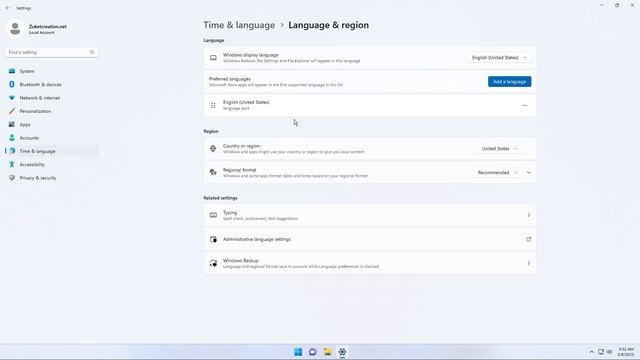Click the English (United States) language entry

[370, 106]
